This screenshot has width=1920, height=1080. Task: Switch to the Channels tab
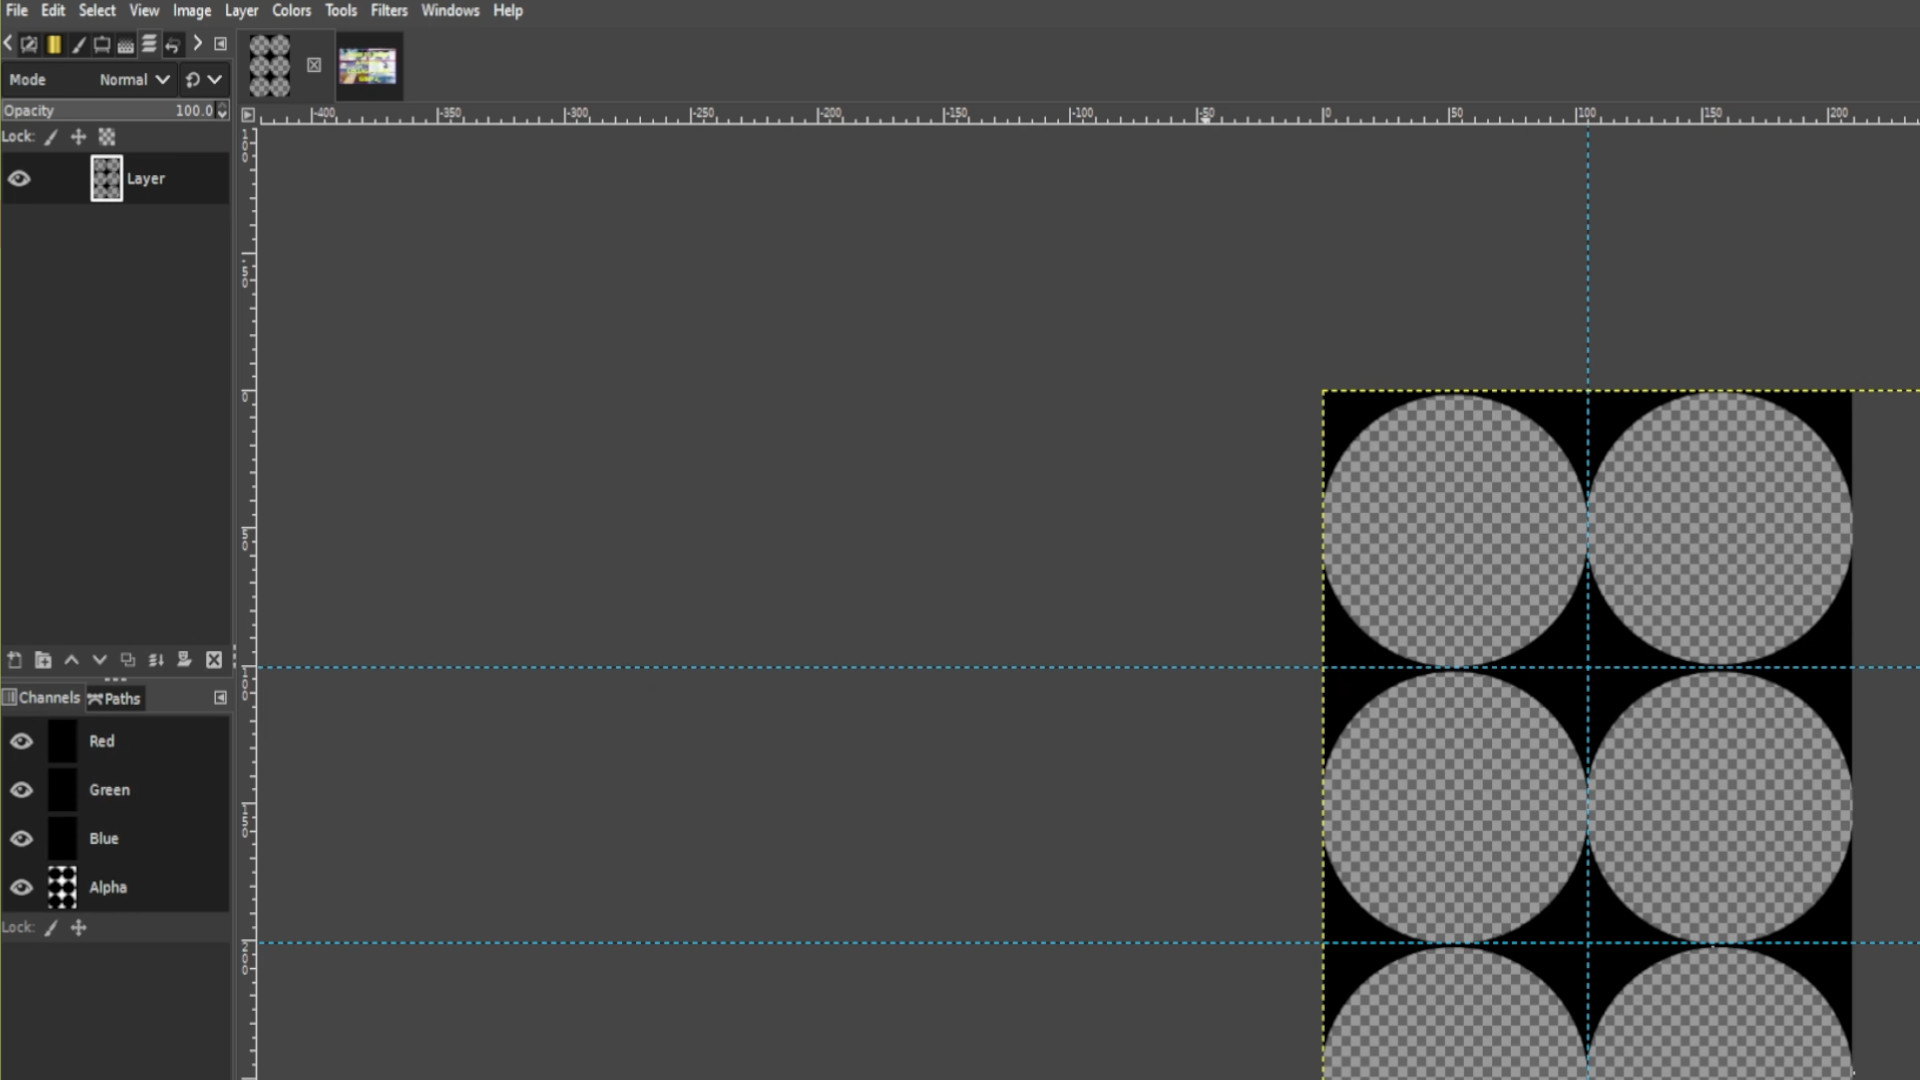pos(41,698)
